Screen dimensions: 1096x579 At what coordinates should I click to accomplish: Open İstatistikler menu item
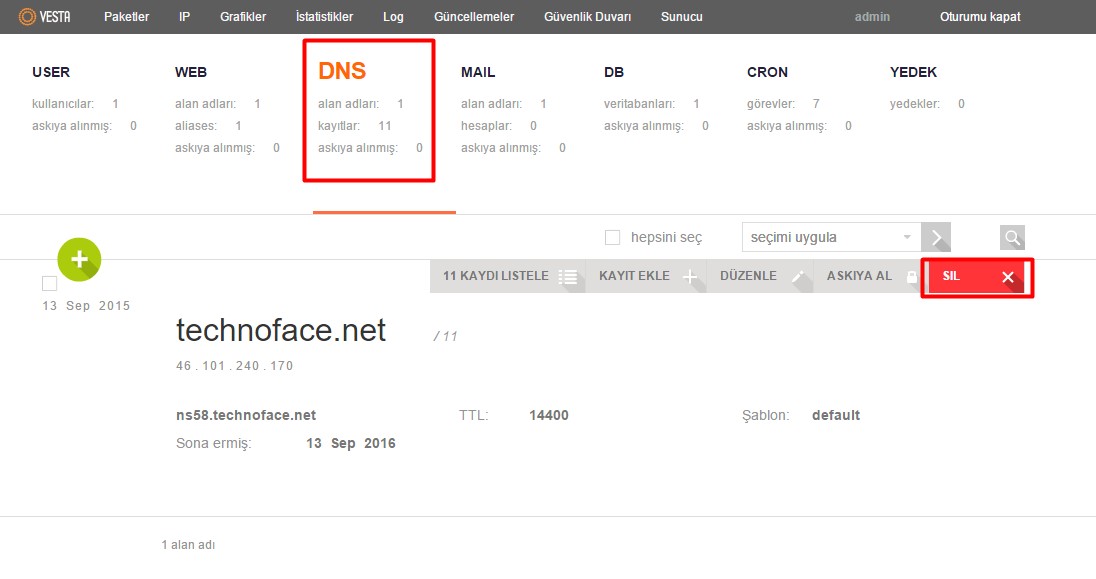tap(324, 17)
